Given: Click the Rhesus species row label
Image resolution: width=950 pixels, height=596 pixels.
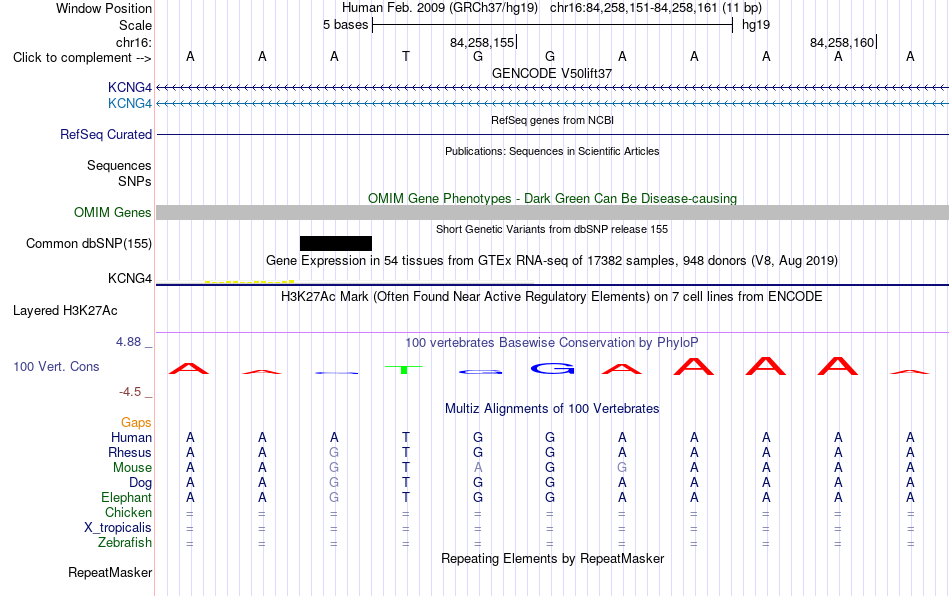Looking at the screenshot, I should (130, 452).
